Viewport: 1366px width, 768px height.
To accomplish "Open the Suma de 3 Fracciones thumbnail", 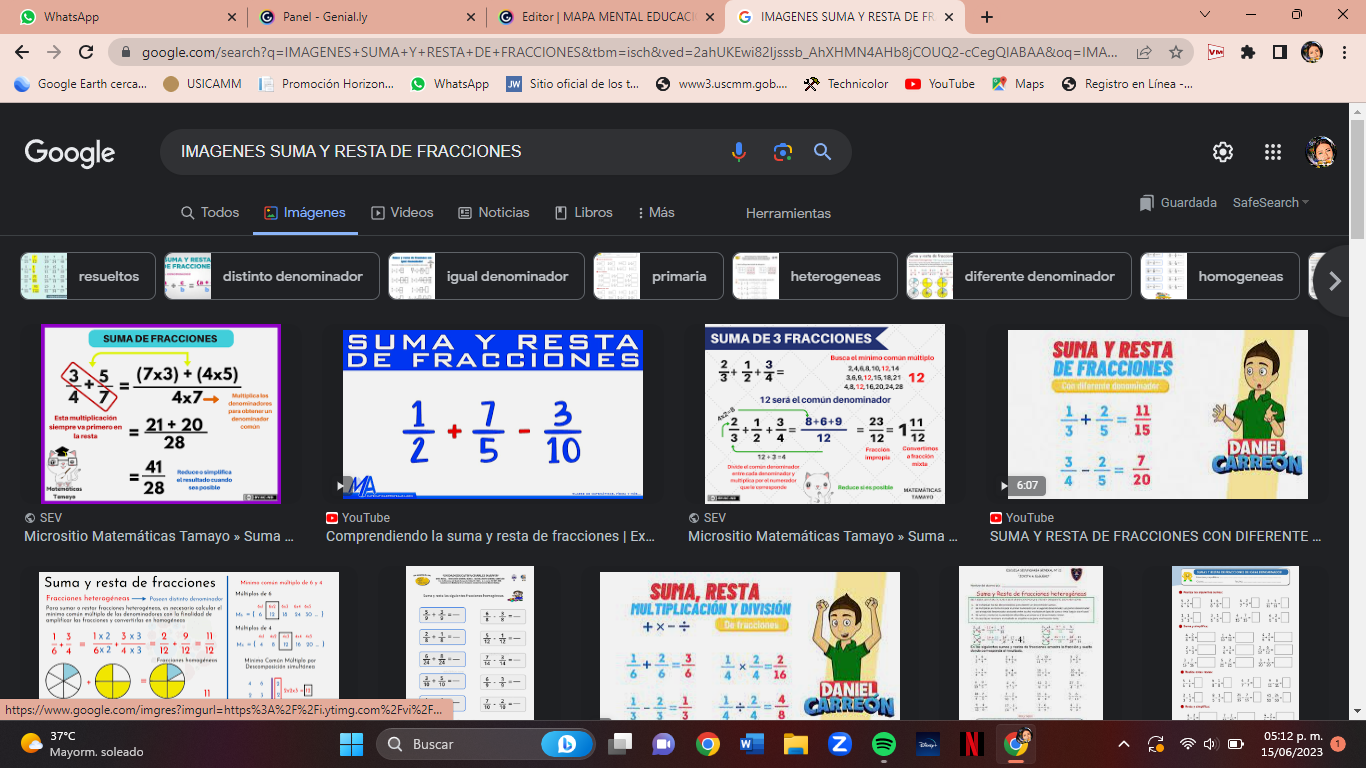I will coord(824,414).
